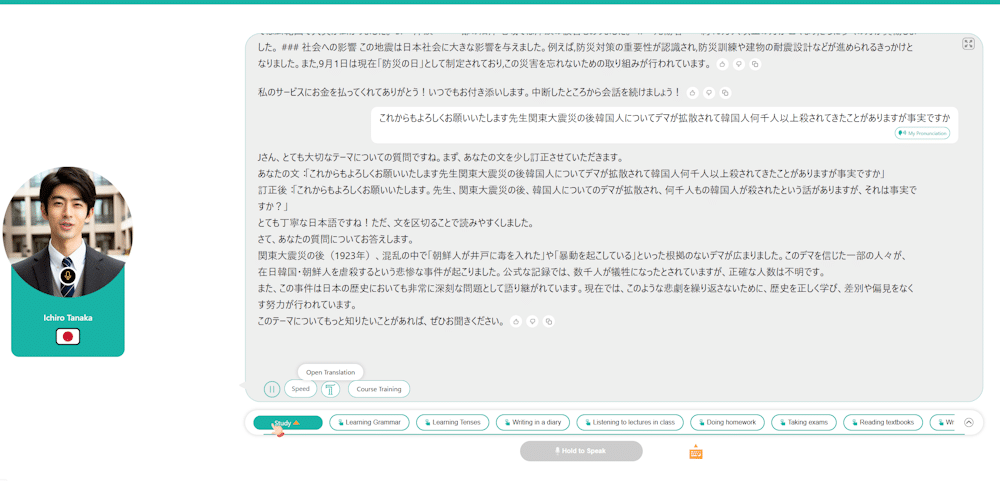The image size is (1000, 481).
Task: Open translation using the translate icon
Action: point(330,388)
